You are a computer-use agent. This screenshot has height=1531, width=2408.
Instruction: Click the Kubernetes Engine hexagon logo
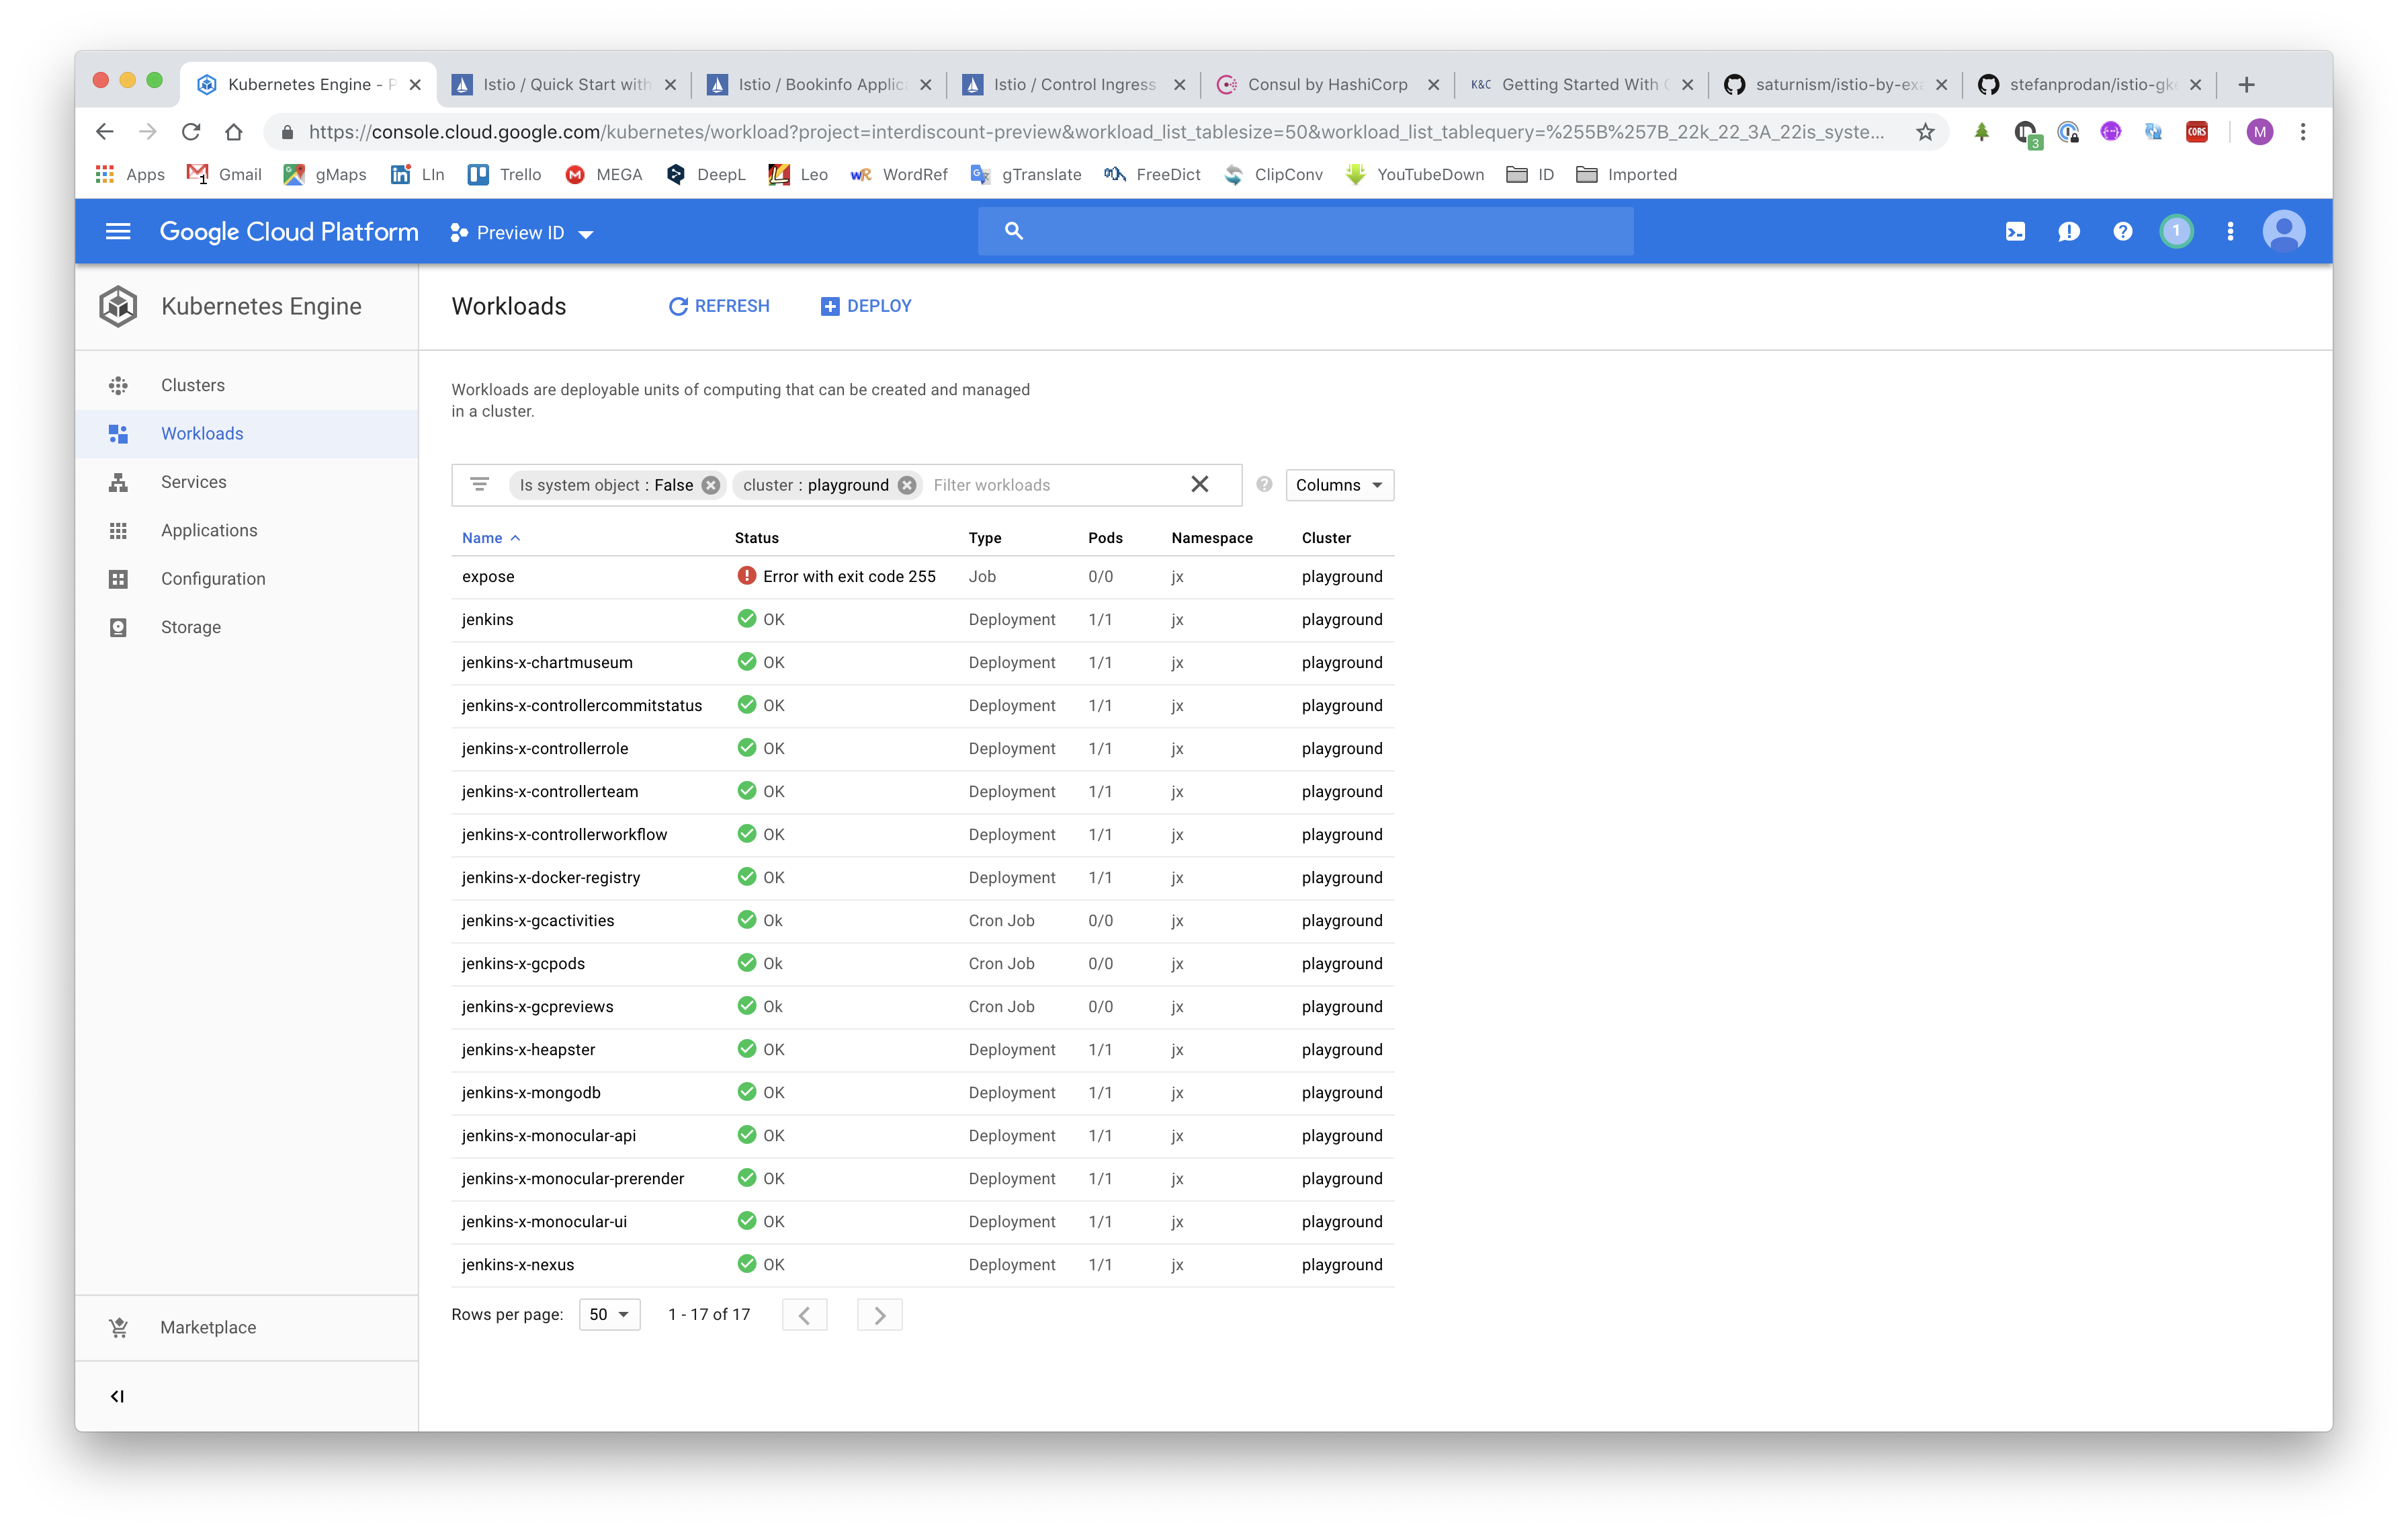point(117,306)
